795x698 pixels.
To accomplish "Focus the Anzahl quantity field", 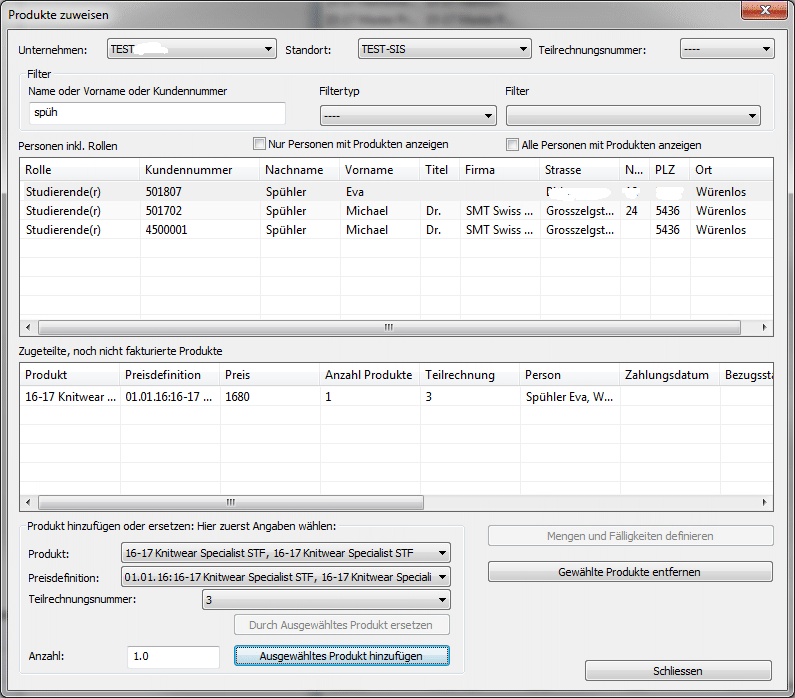I will [x=173, y=657].
